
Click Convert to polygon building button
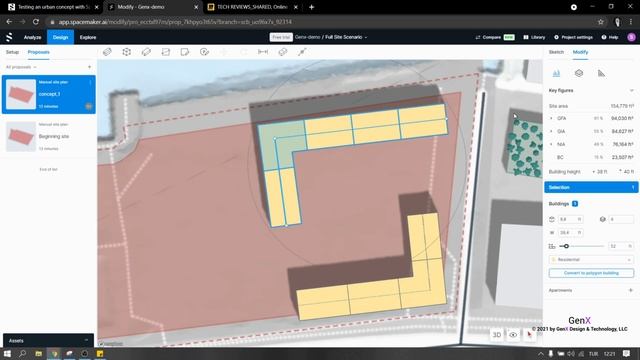pos(591,273)
